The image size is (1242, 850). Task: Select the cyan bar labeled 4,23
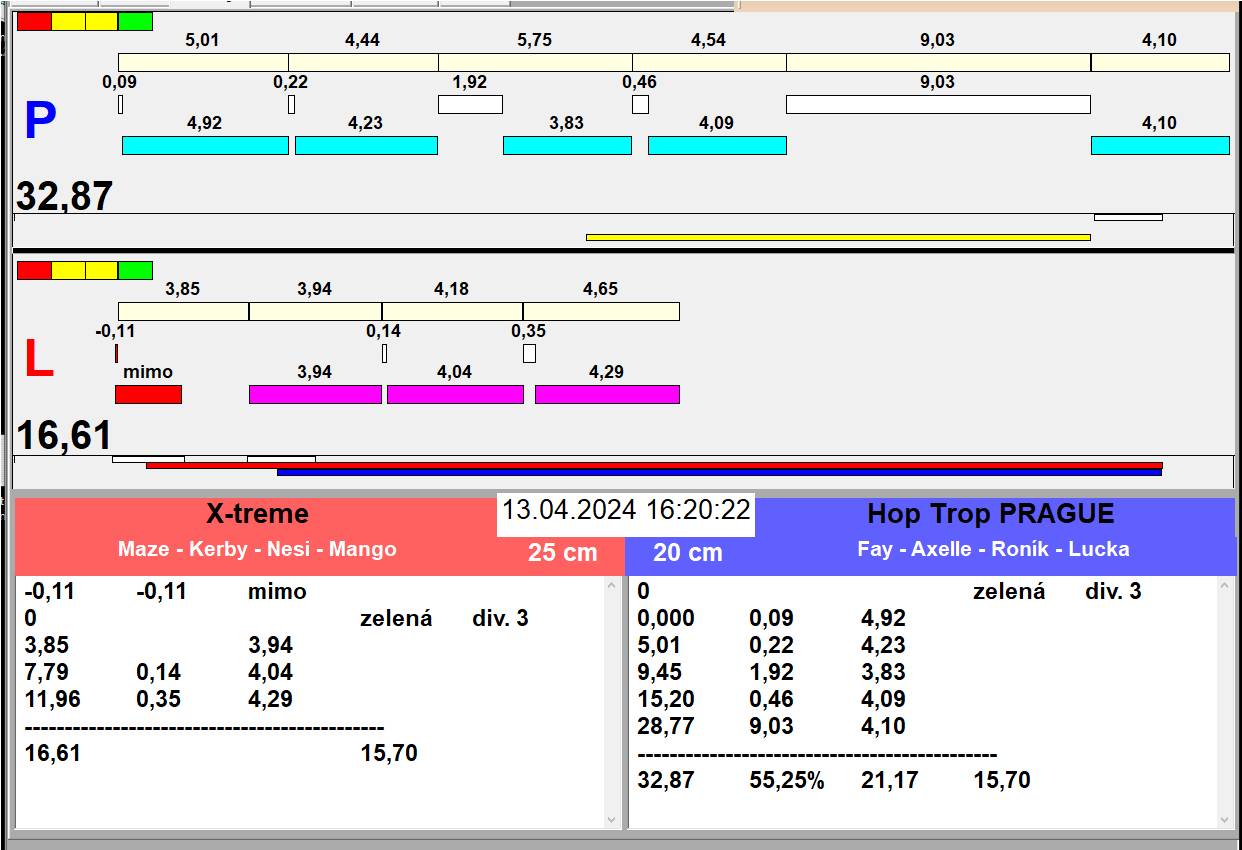(x=366, y=145)
